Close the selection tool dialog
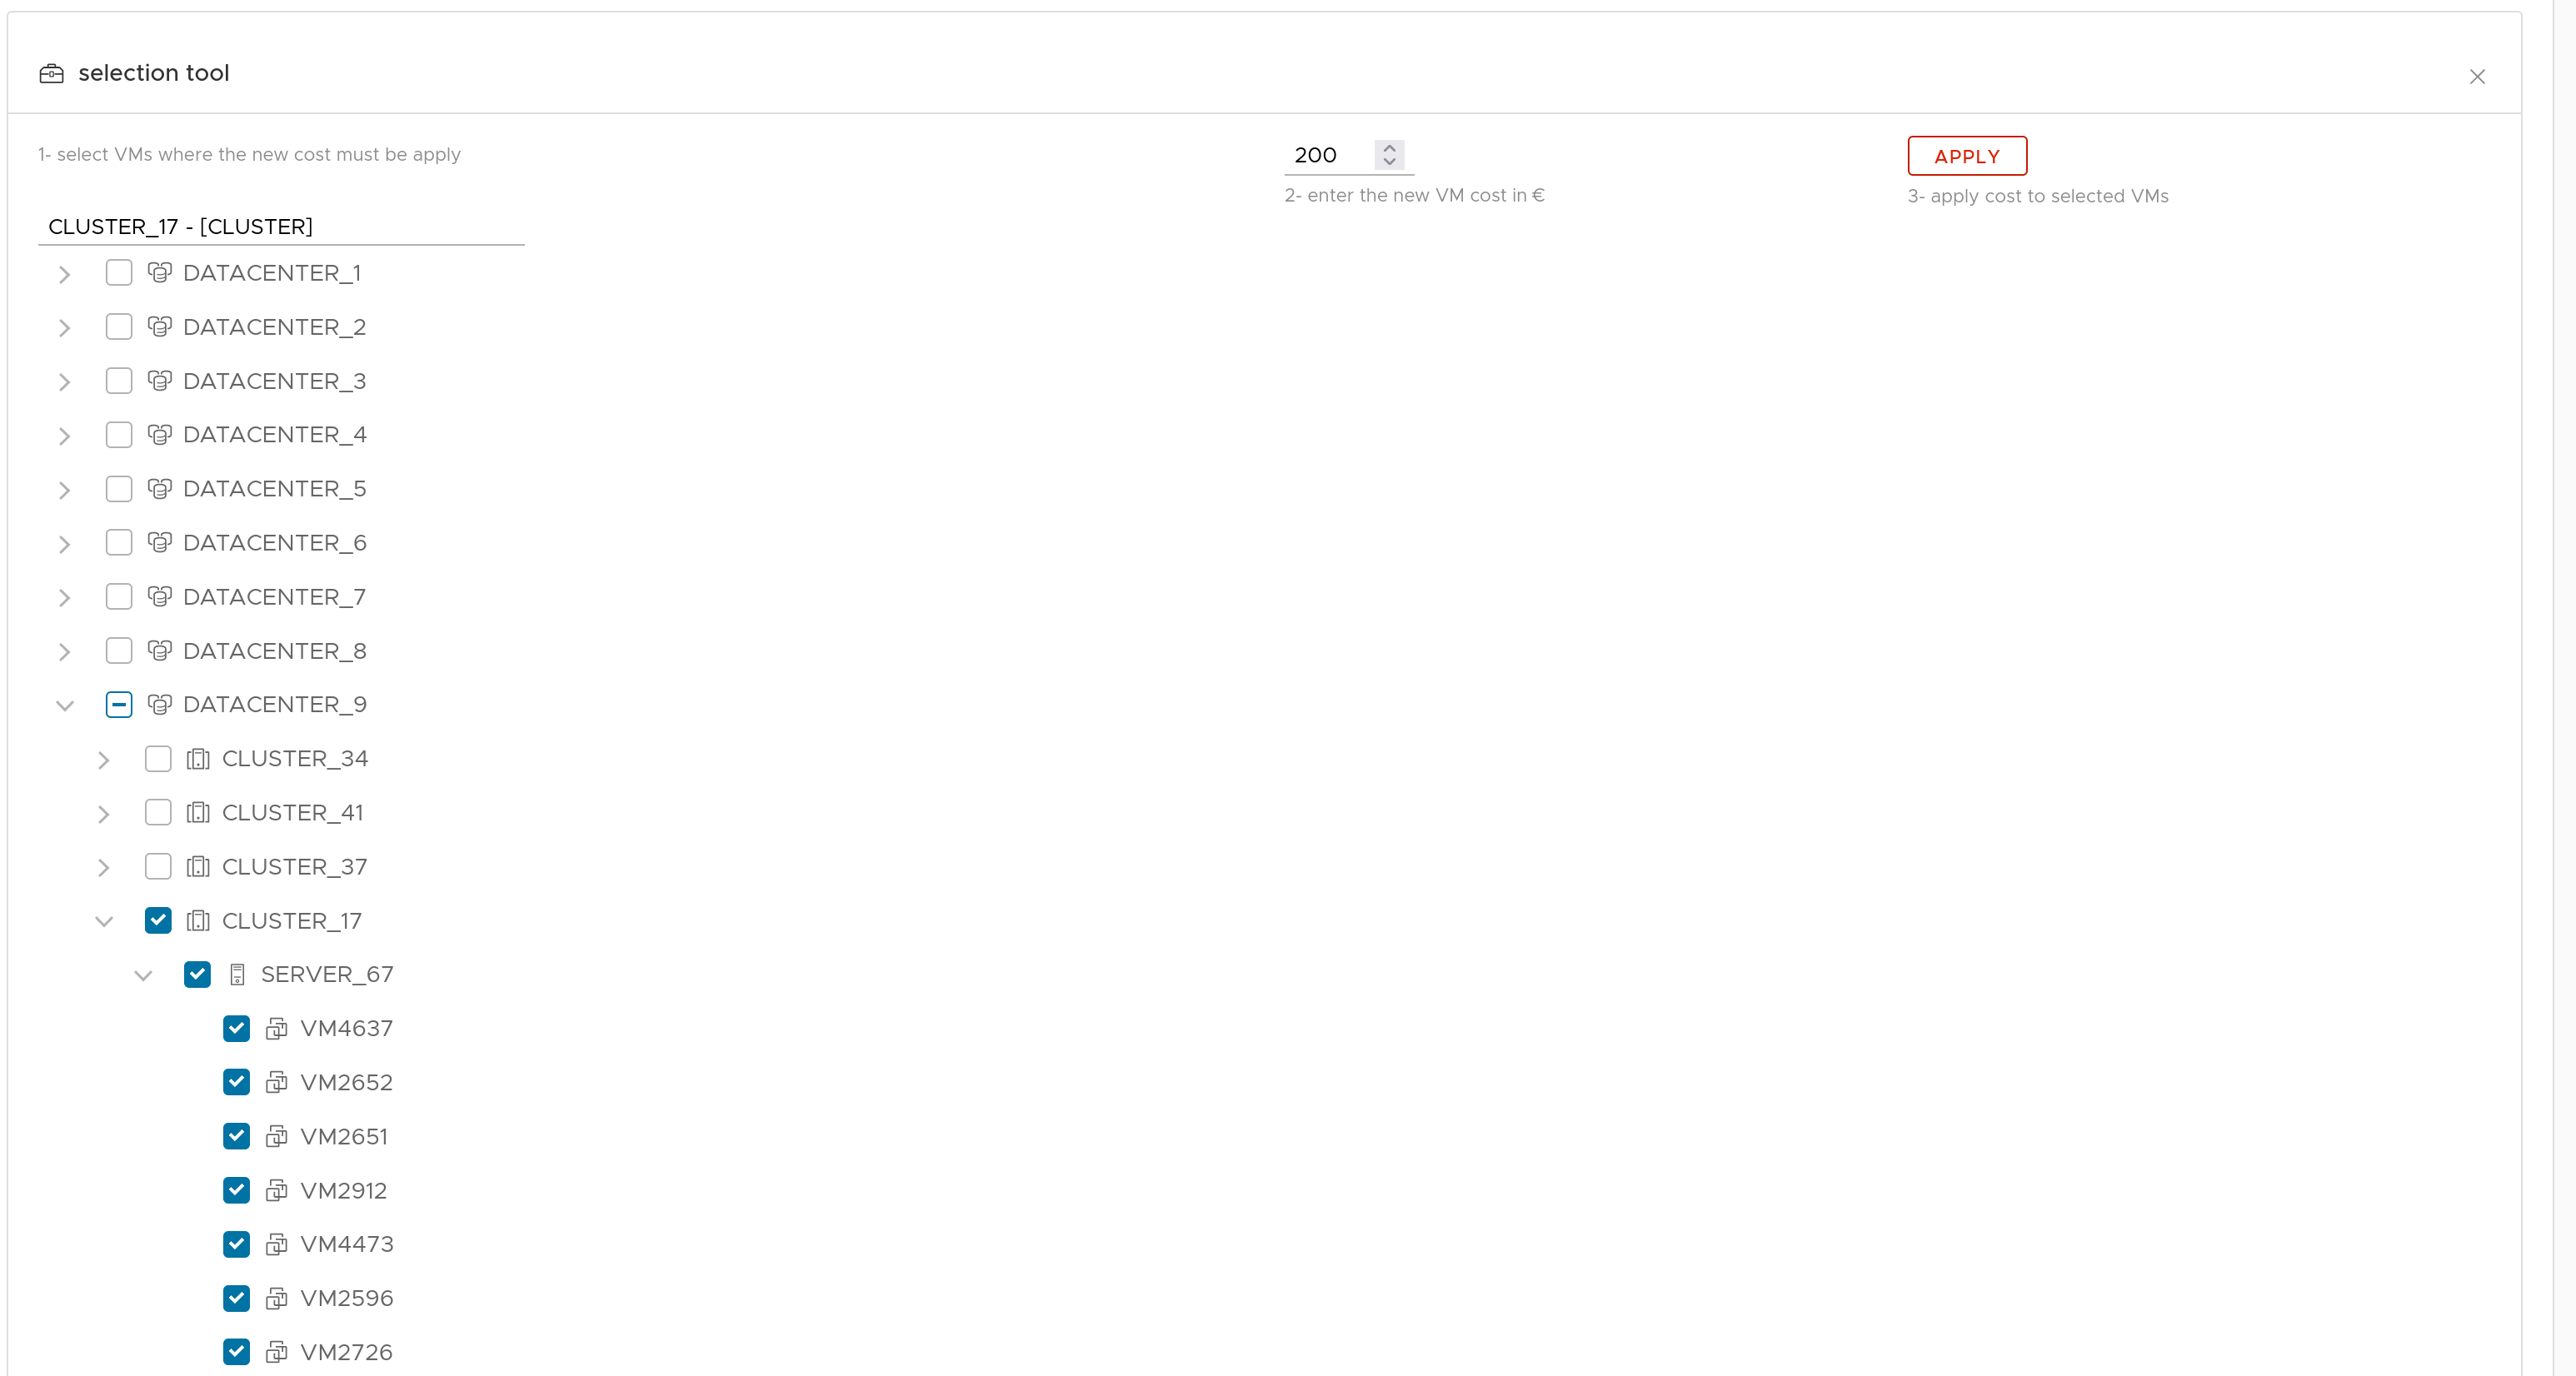The width and height of the screenshot is (2576, 1376). [x=2476, y=77]
